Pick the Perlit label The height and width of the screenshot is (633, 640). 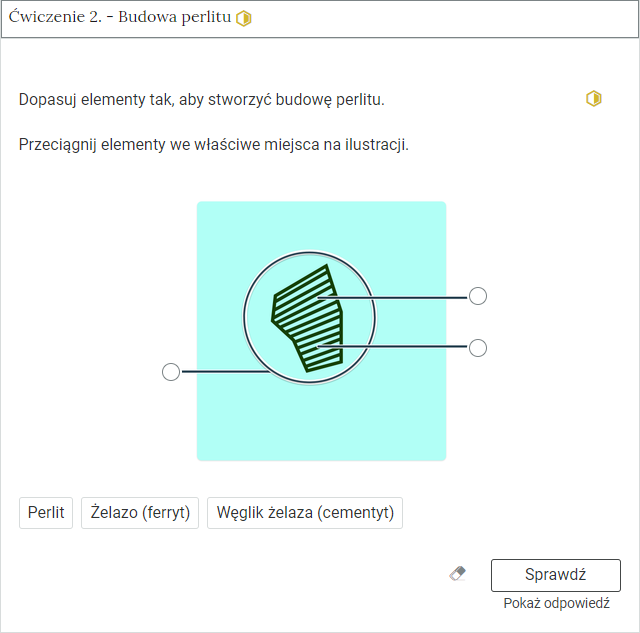(46, 513)
